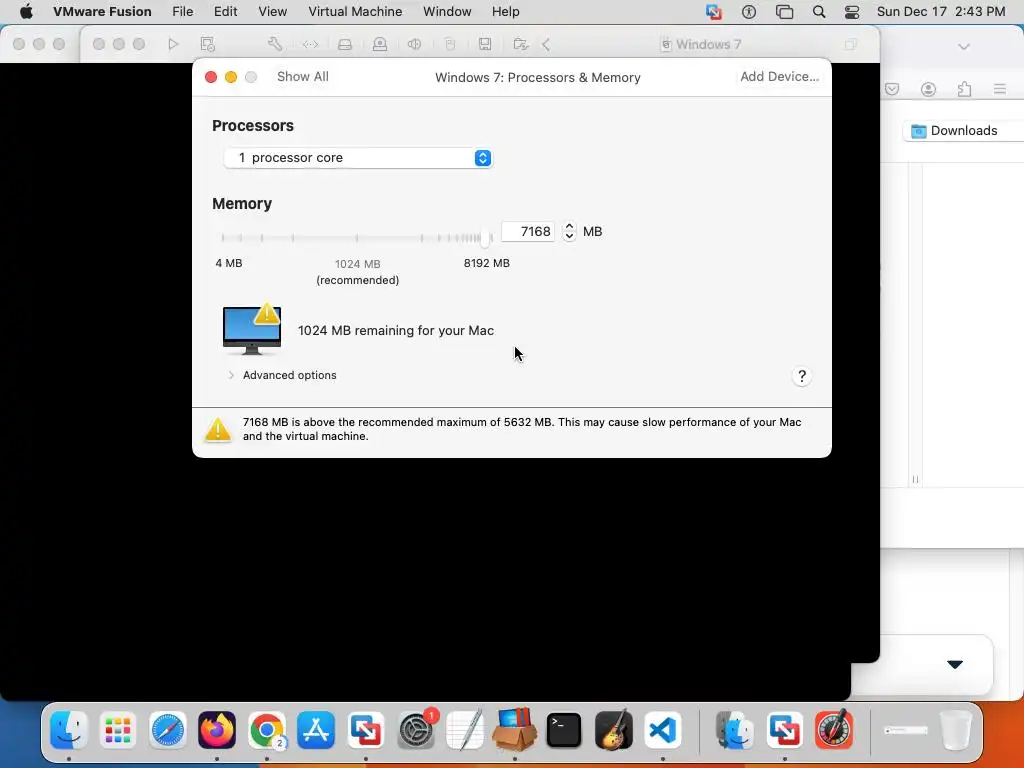This screenshot has height=768, width=1024.
Task: Launch Firefox from the Dock
Action: coord(217,730)
